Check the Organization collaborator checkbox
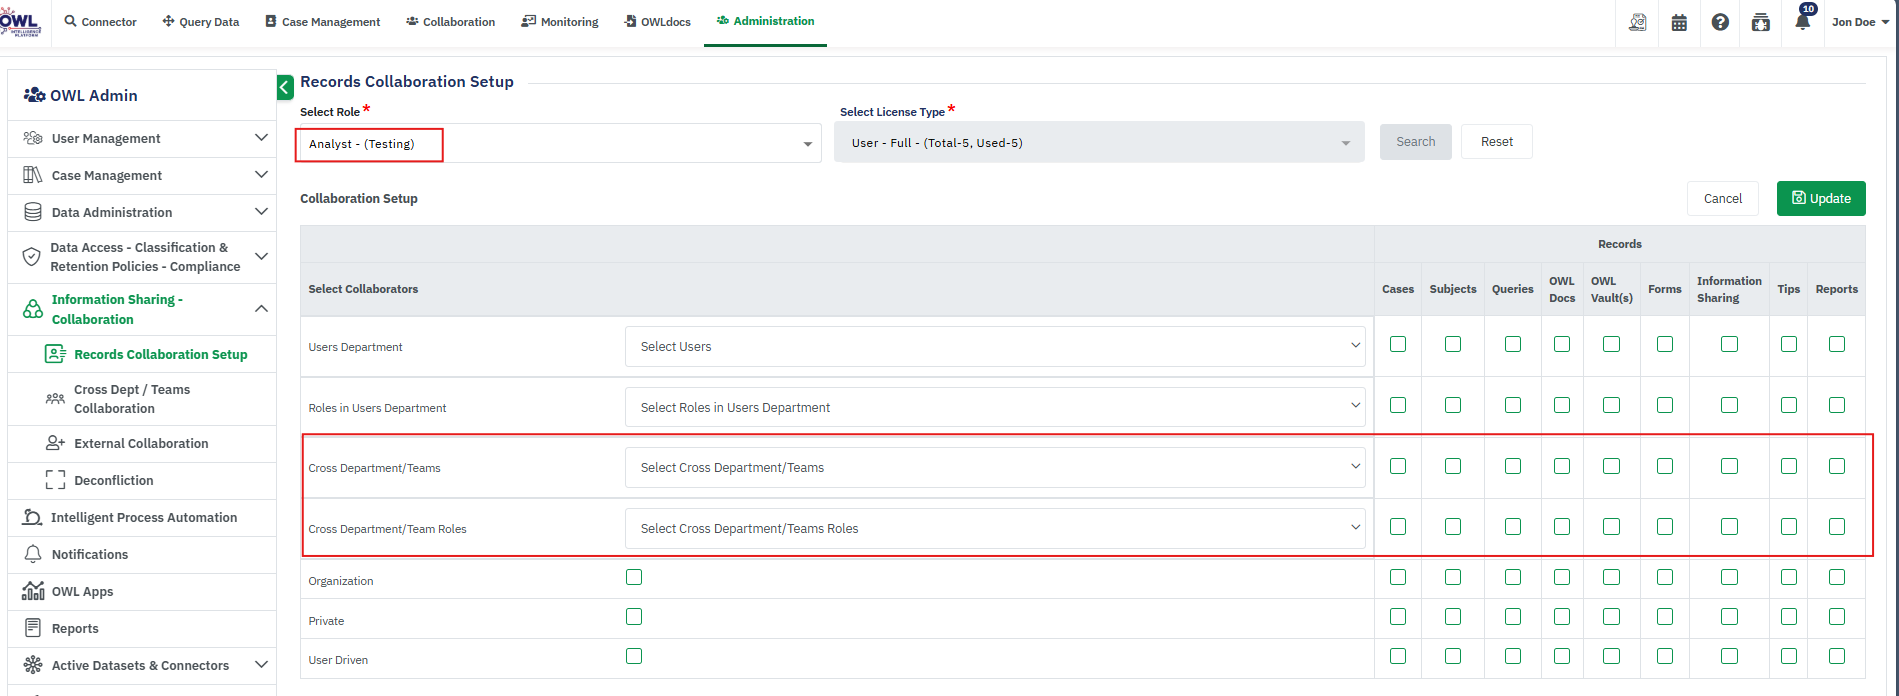 (x=634, y=577)
